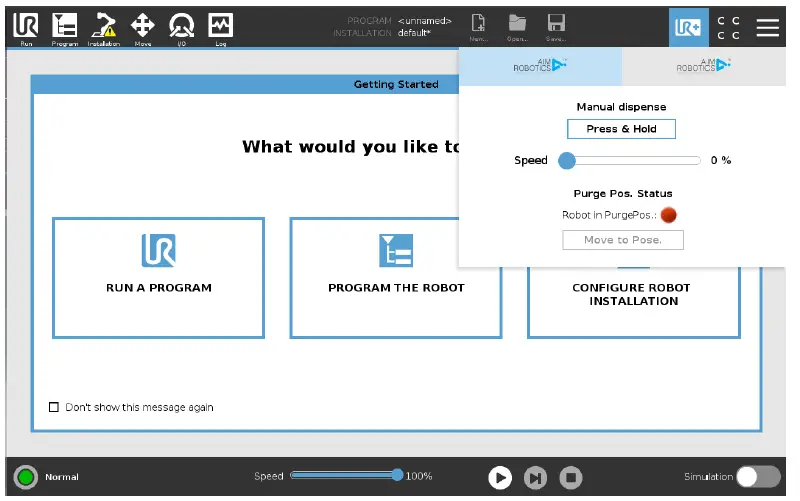Screen dimensions: 800x501
Task: Check Don't show this message again
Action: point(54,407)
